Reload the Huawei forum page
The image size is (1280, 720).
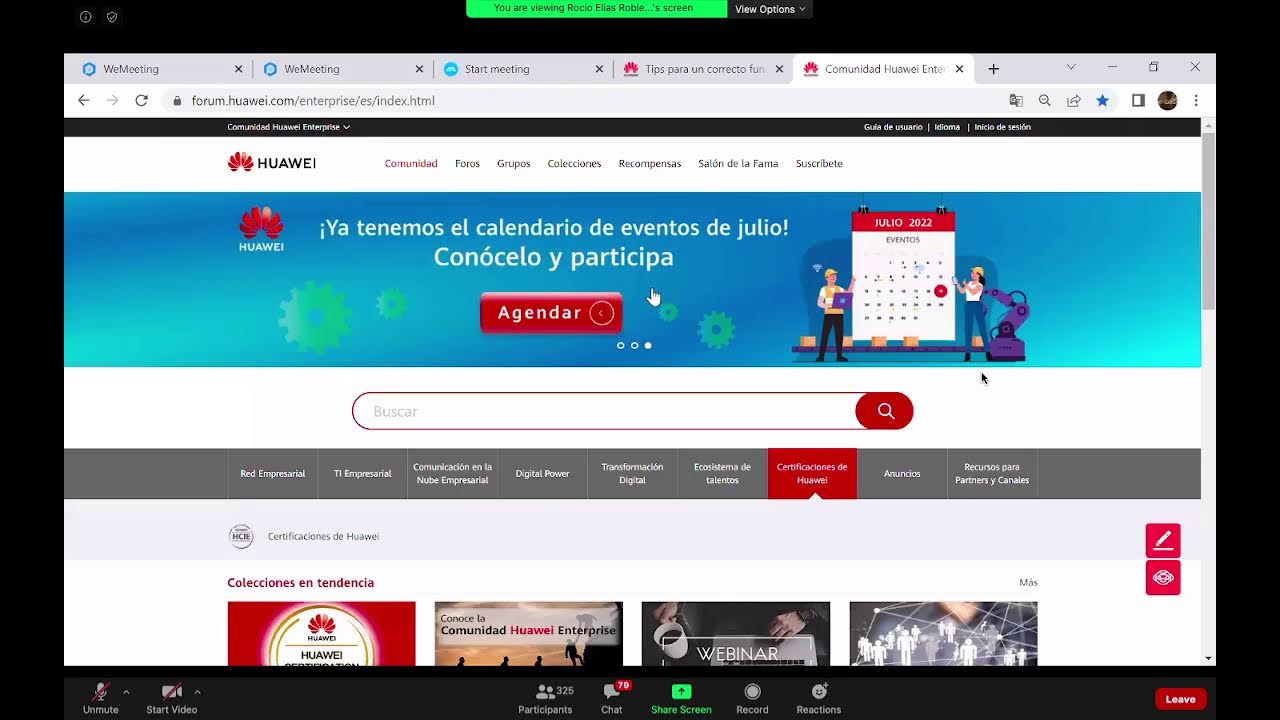(141, 100)
